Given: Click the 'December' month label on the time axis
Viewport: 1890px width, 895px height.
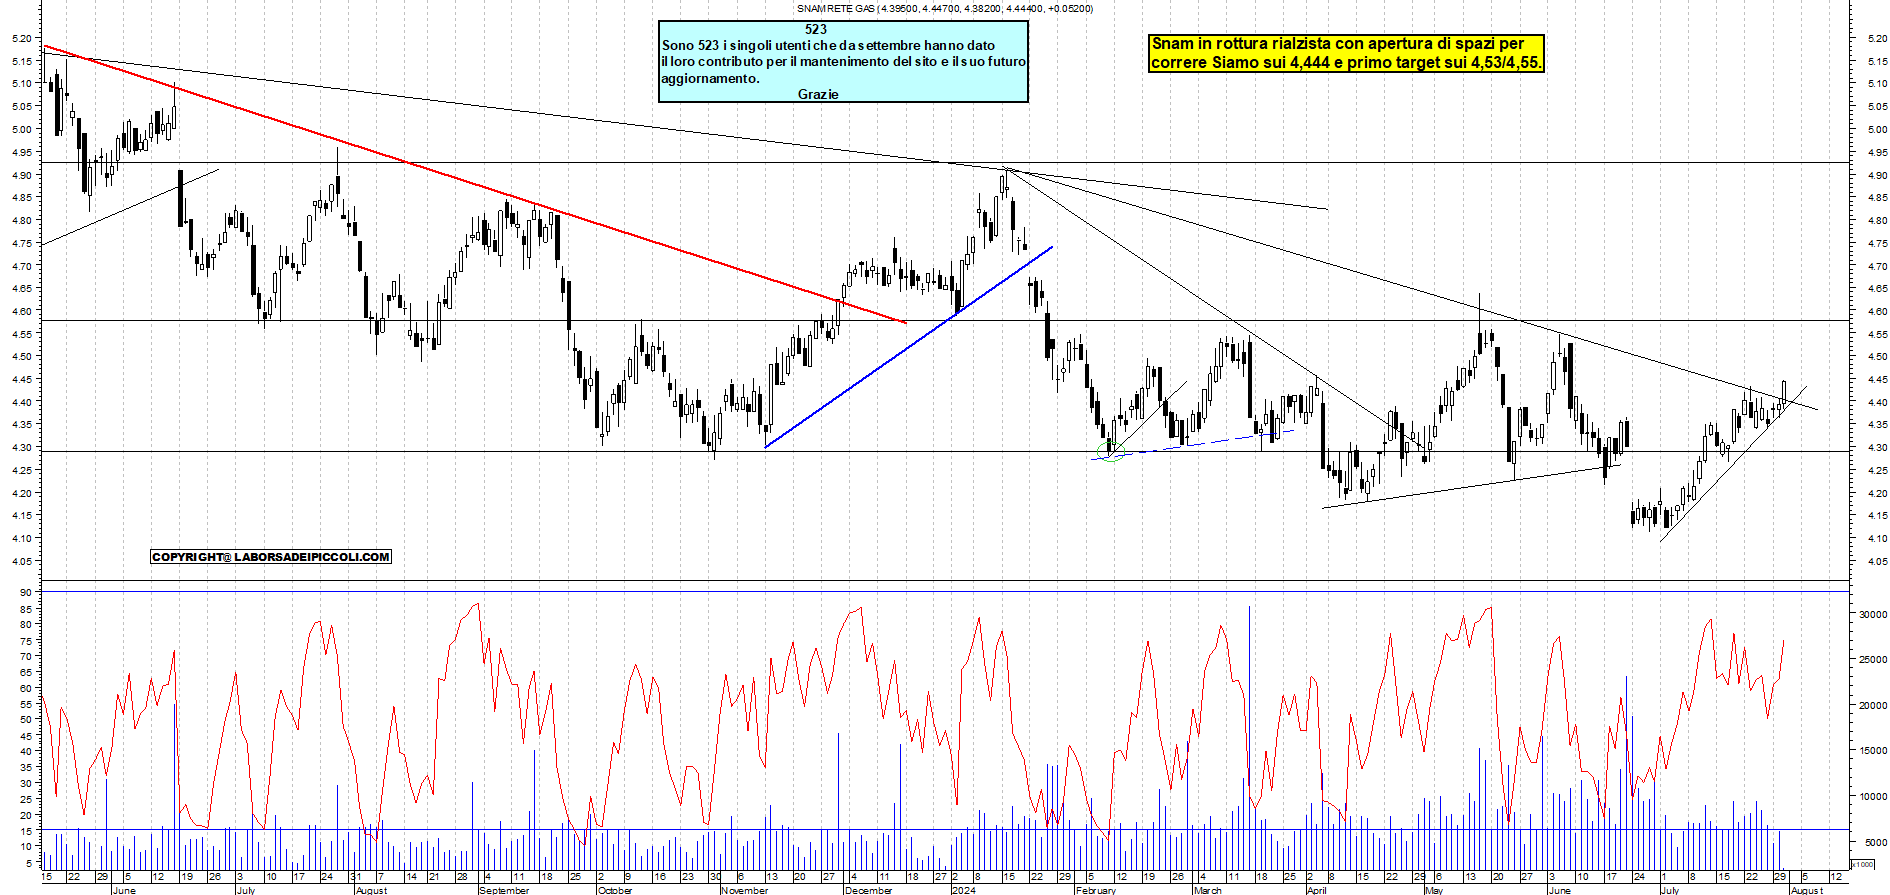Looking at the screenshot, I should [869, 890].
